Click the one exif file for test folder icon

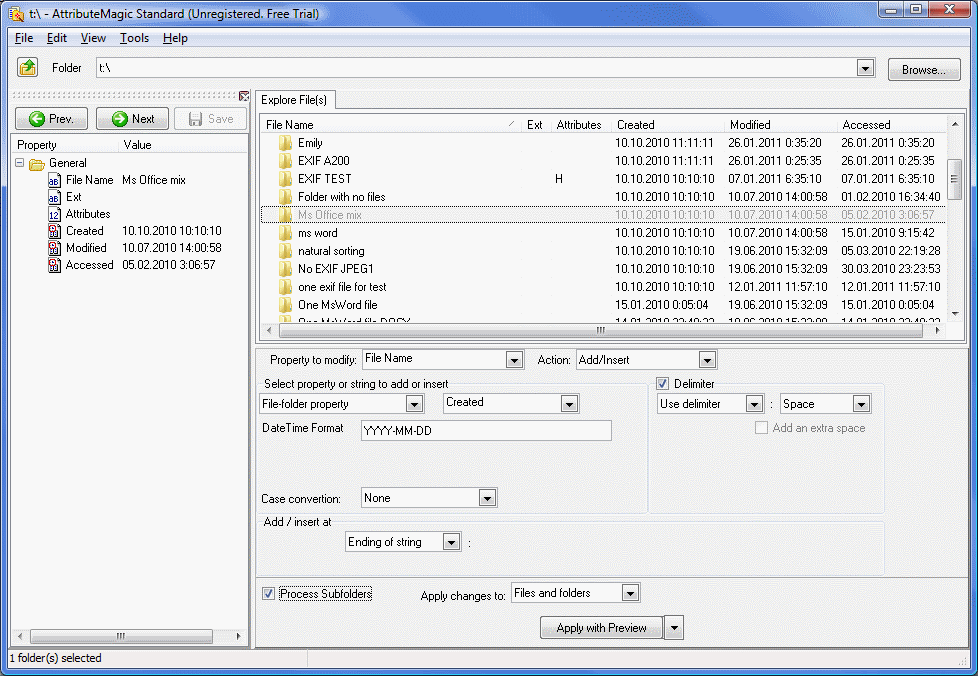point(286,287)
